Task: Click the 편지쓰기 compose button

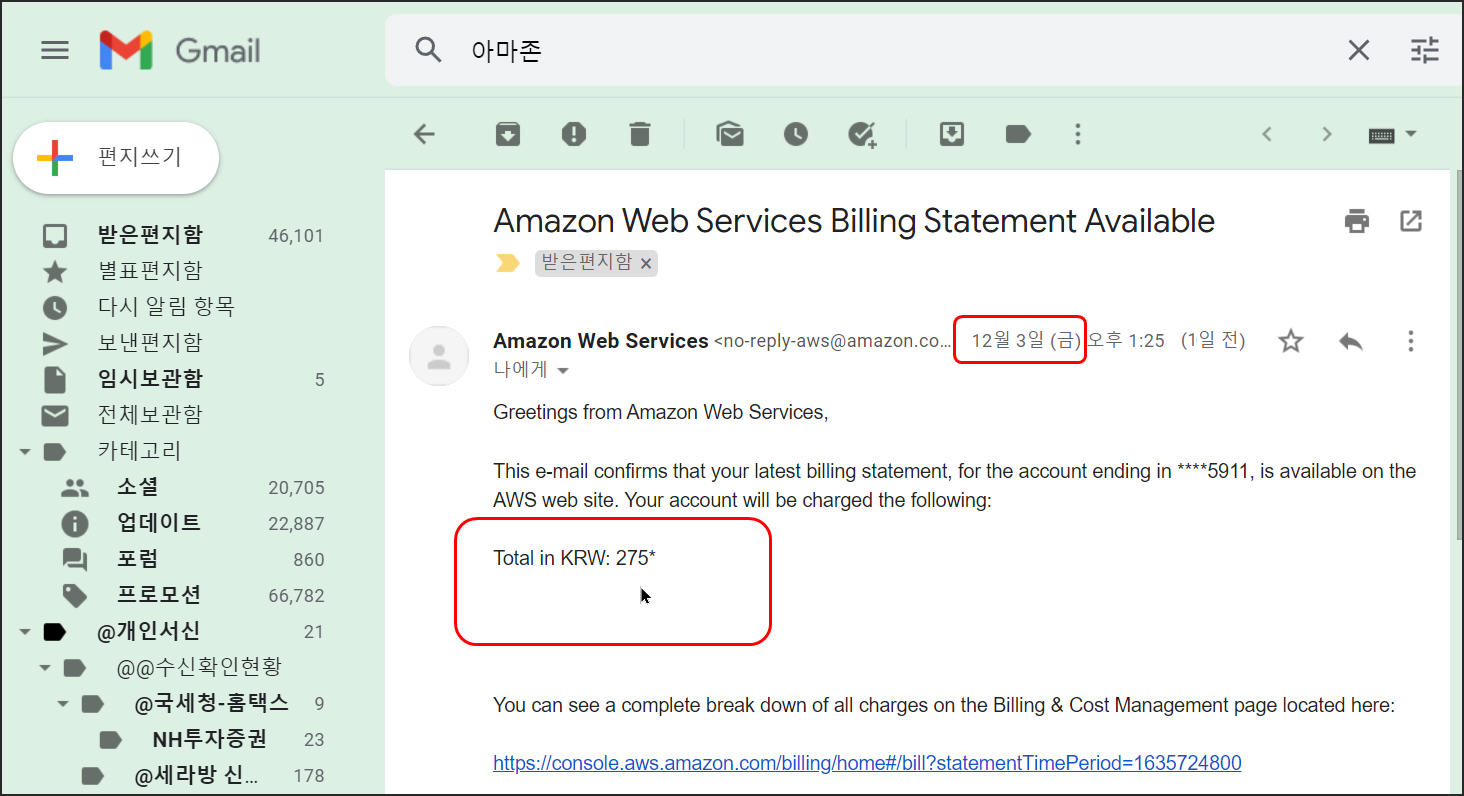Action: coord(116,158)
